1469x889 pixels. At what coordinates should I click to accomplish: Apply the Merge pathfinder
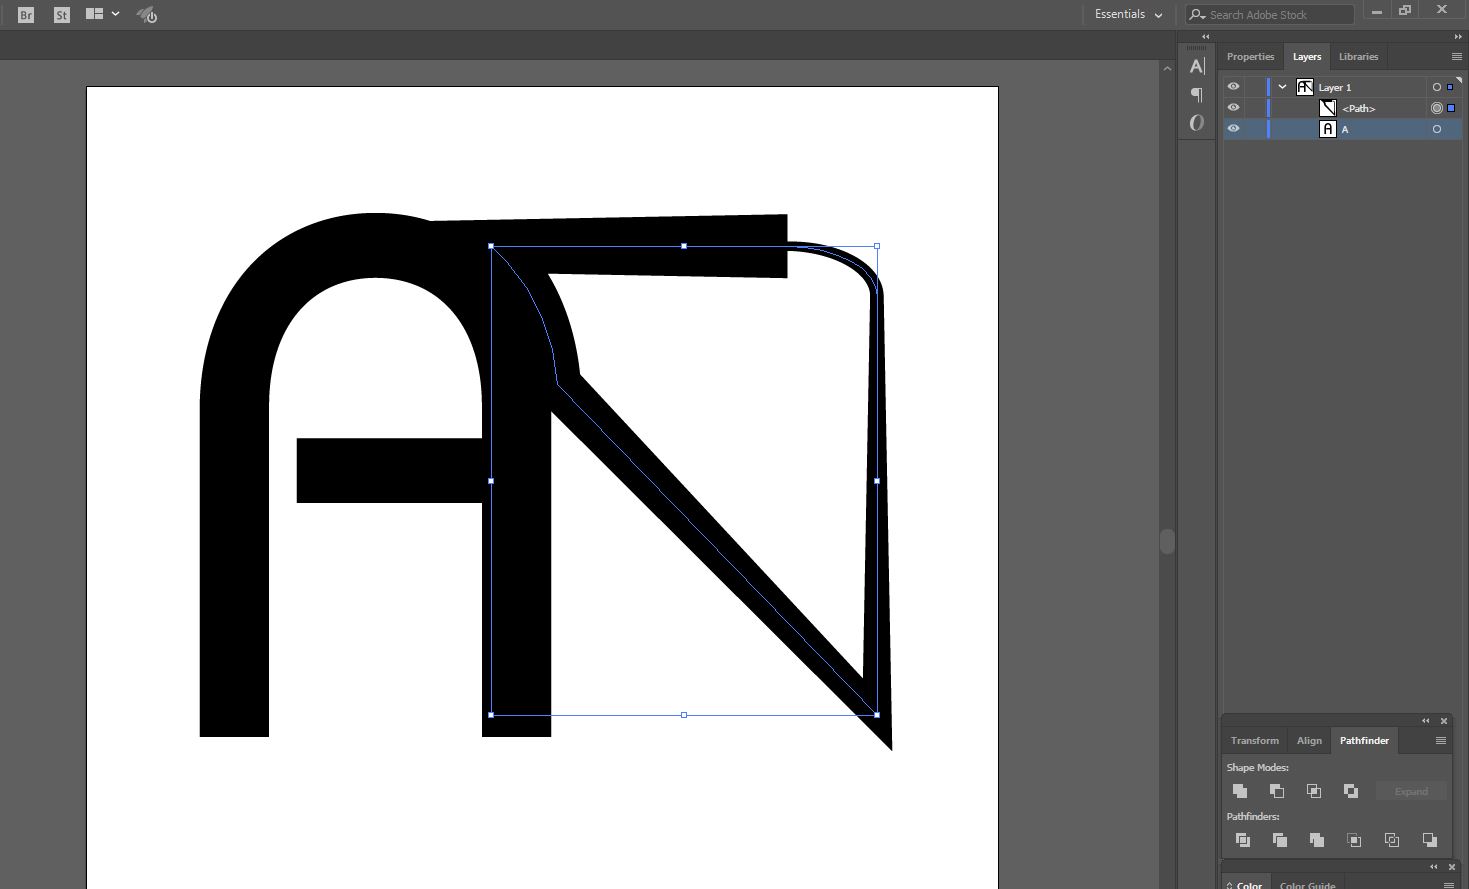coord(1317,840)
